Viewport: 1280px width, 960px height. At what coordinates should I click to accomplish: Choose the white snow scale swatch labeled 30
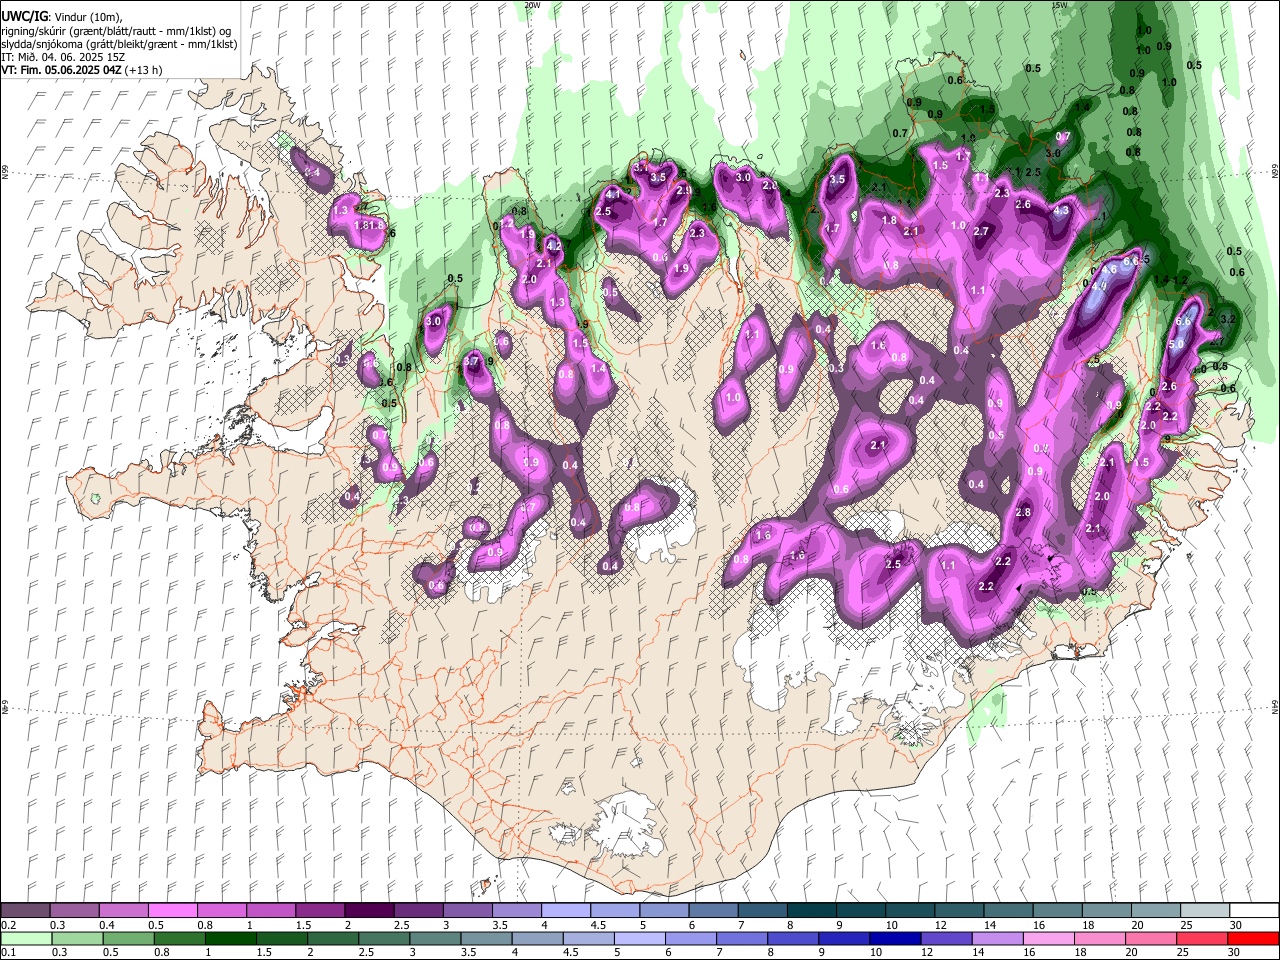[x=1252, y=910]
